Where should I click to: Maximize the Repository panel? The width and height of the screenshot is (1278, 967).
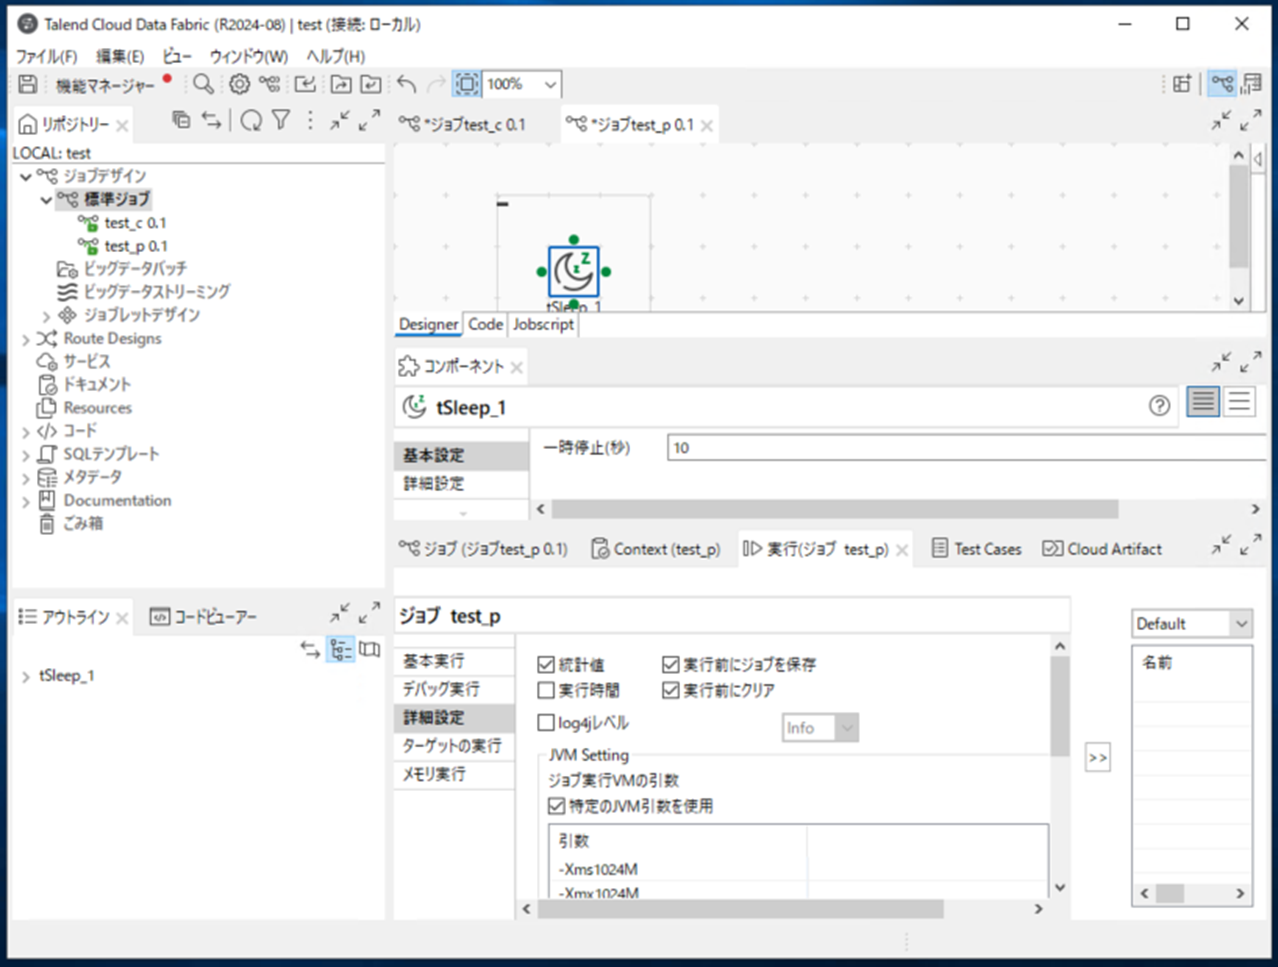click(x=369, y=120)
